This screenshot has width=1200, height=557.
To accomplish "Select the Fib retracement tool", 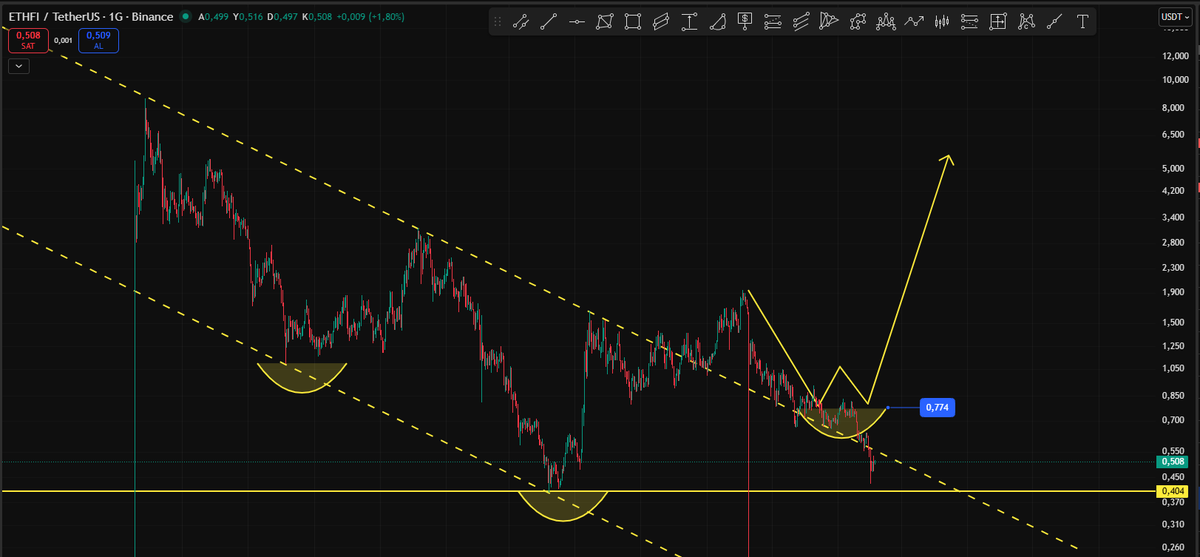I will pos(773,21).
